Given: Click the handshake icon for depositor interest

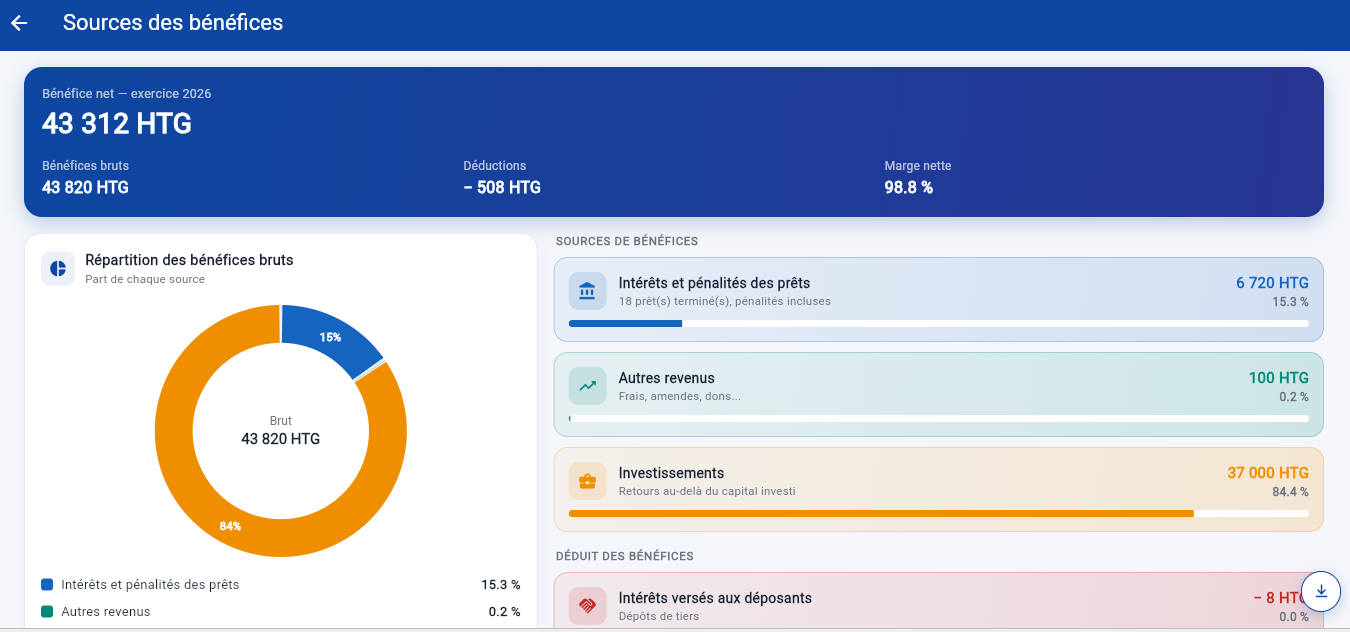Looking at the screenshot, I should coord(587,605).
